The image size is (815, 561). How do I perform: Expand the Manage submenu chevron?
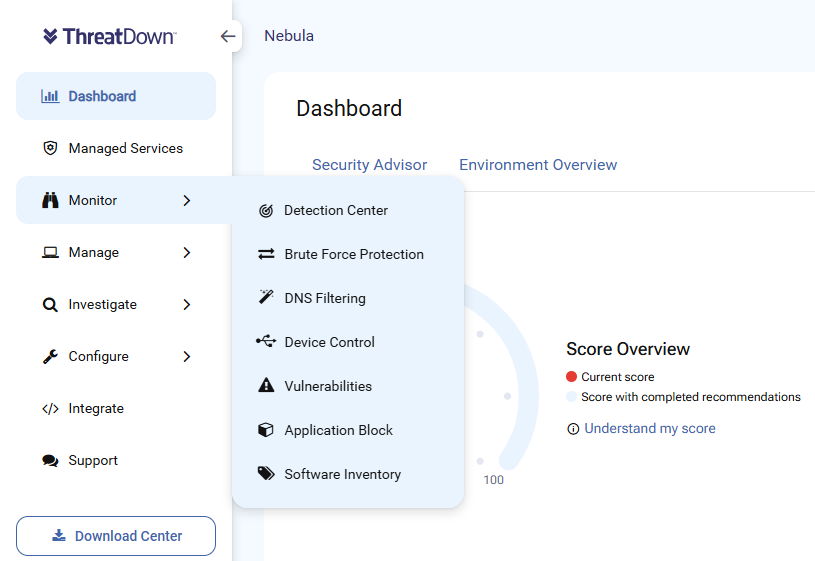[187, 253]
